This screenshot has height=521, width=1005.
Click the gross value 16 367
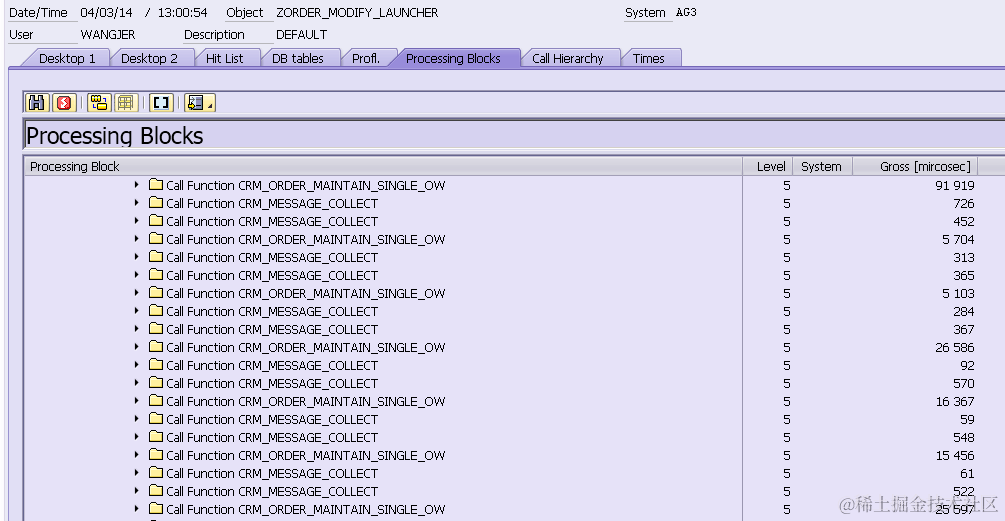954,401
